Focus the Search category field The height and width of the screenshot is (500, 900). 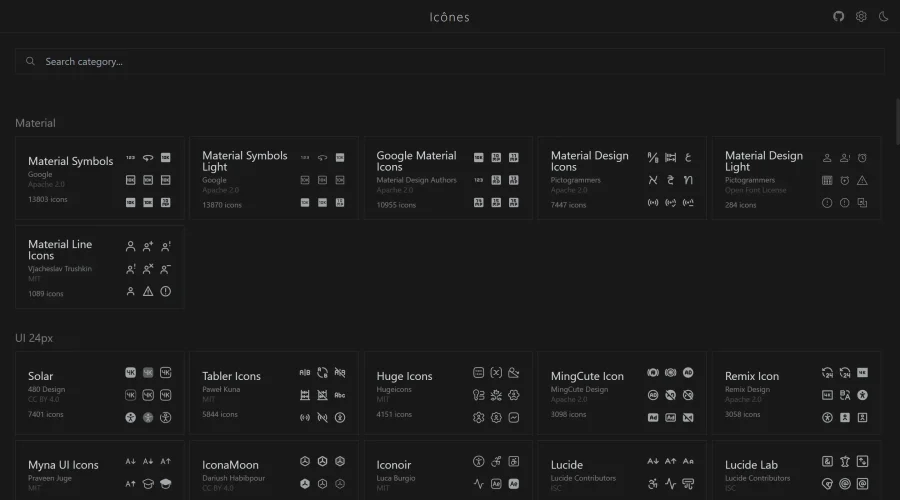(449, 61)
